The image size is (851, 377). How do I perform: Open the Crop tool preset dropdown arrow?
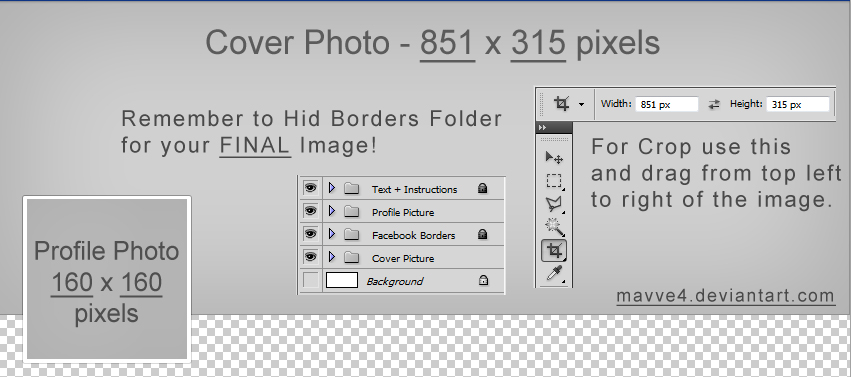pos(581,104)
